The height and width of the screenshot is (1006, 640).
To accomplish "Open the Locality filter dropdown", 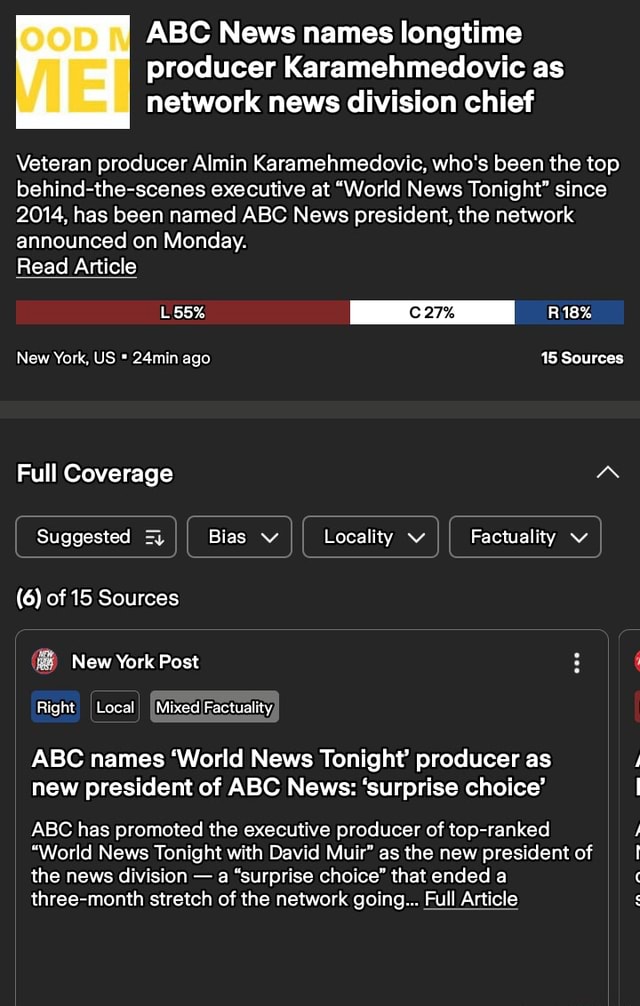I will coord(370,537).
